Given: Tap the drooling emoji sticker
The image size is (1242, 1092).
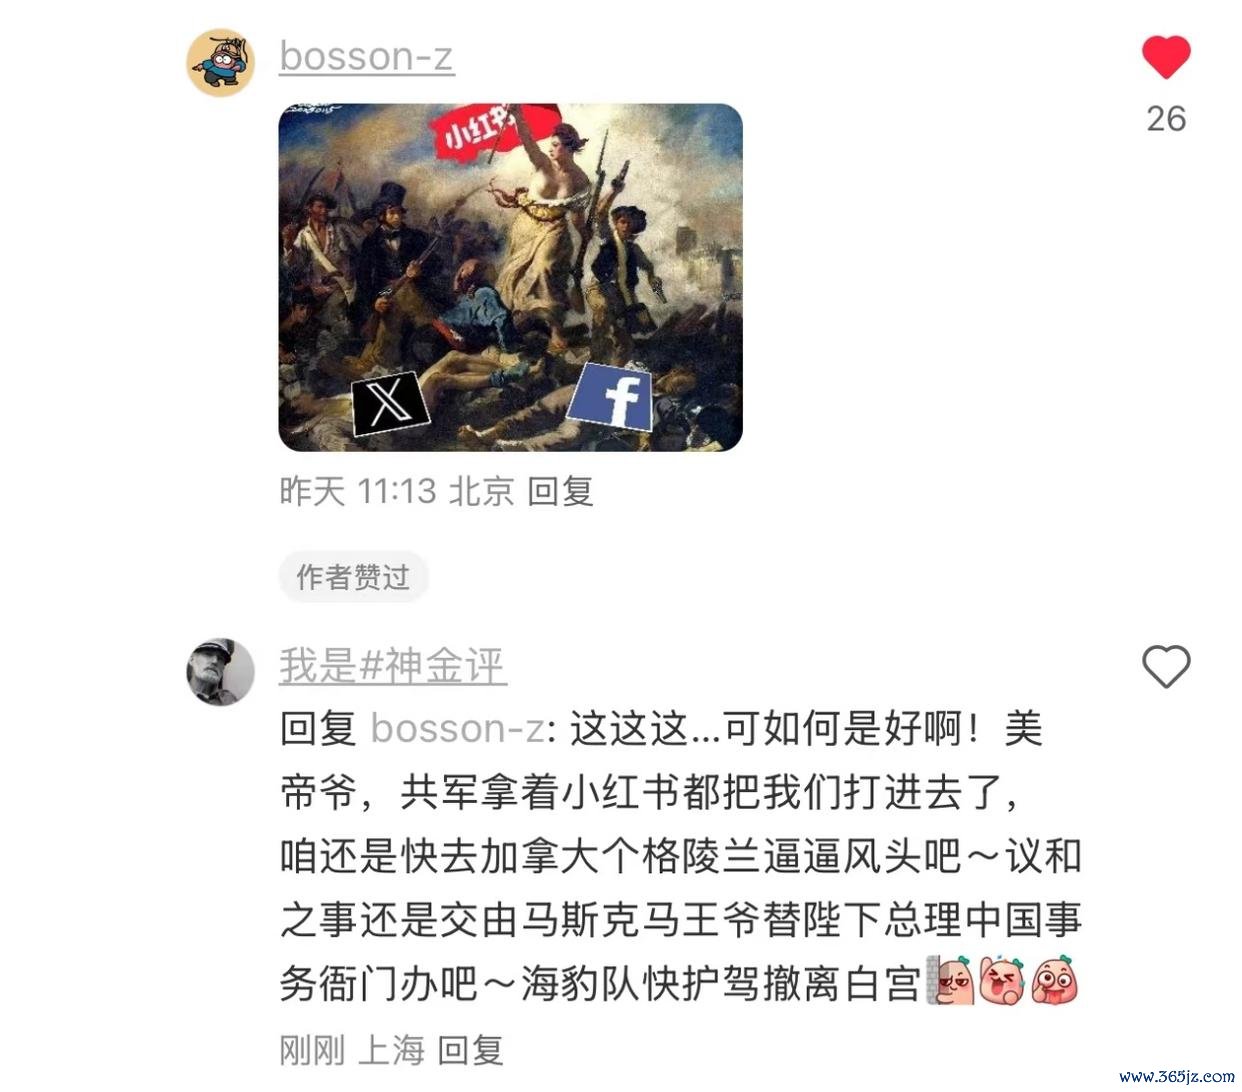Looking at the screenshot, I should (1055, 981).
